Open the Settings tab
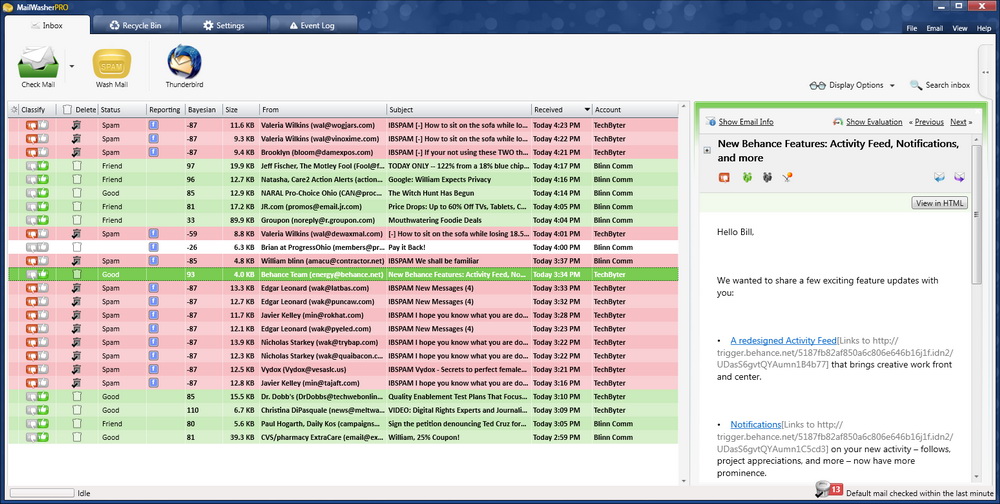 (x=223, y=25)
